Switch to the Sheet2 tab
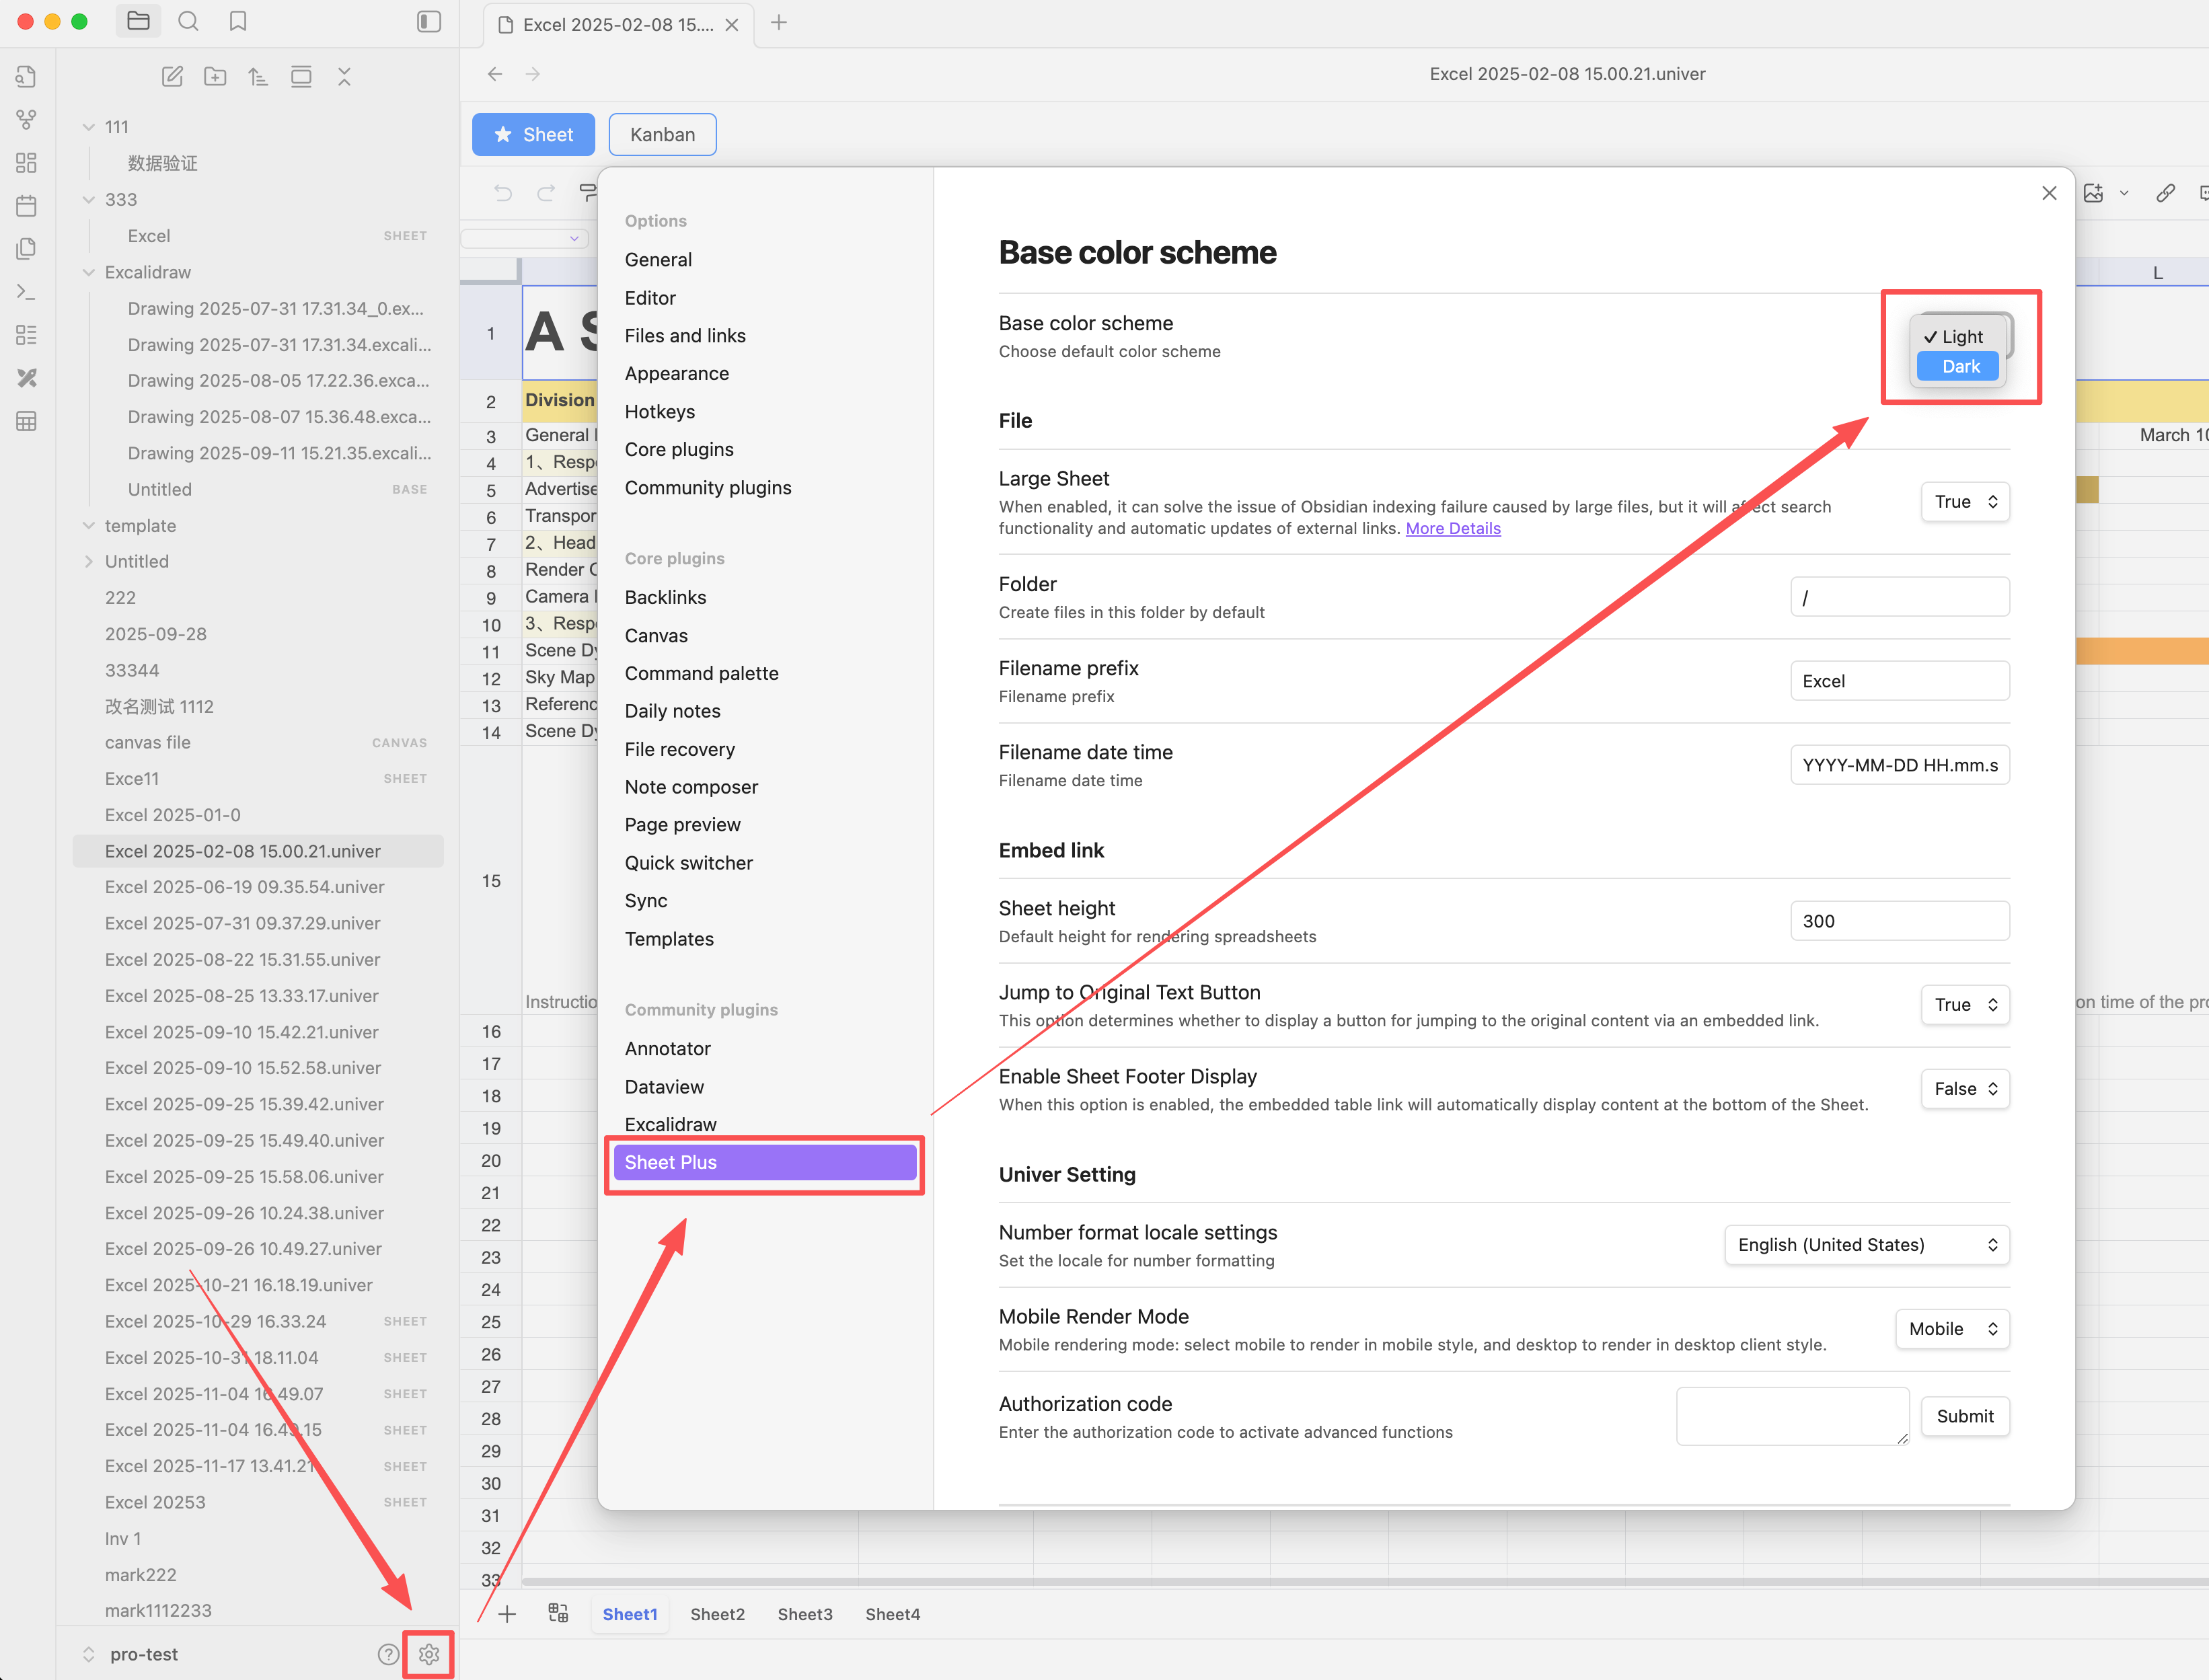The height and width of the screenshot is (1680, 2209). (x=717, y=1614)
